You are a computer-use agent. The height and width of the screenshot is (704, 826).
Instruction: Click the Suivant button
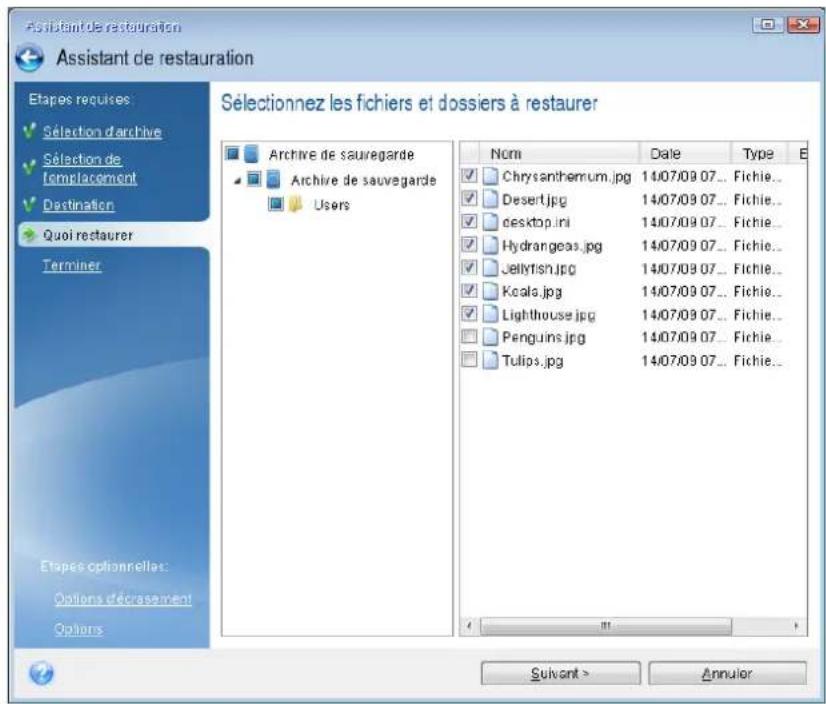point(560,673)
